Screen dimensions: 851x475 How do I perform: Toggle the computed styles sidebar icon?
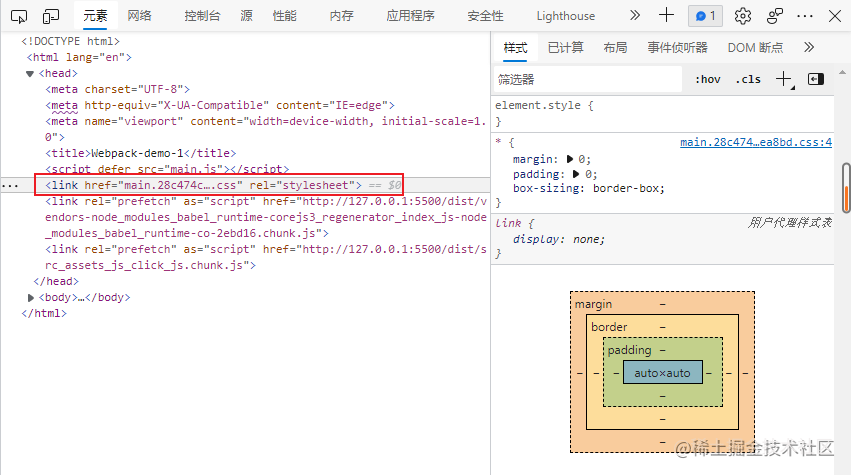coord(816,79)
